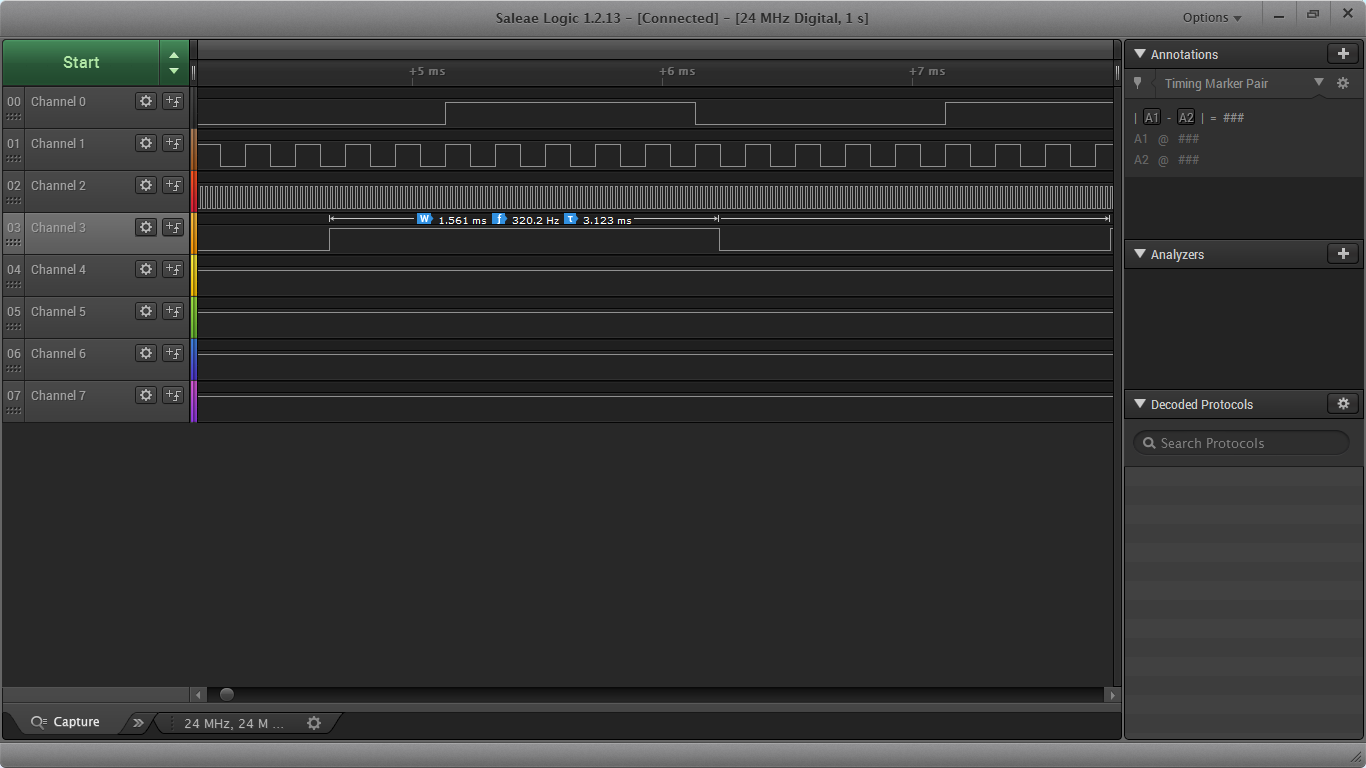Toggle trigger for Channel 7
Image resolution: width=1366 pixels, height=768 pixels.
[173, 395]
